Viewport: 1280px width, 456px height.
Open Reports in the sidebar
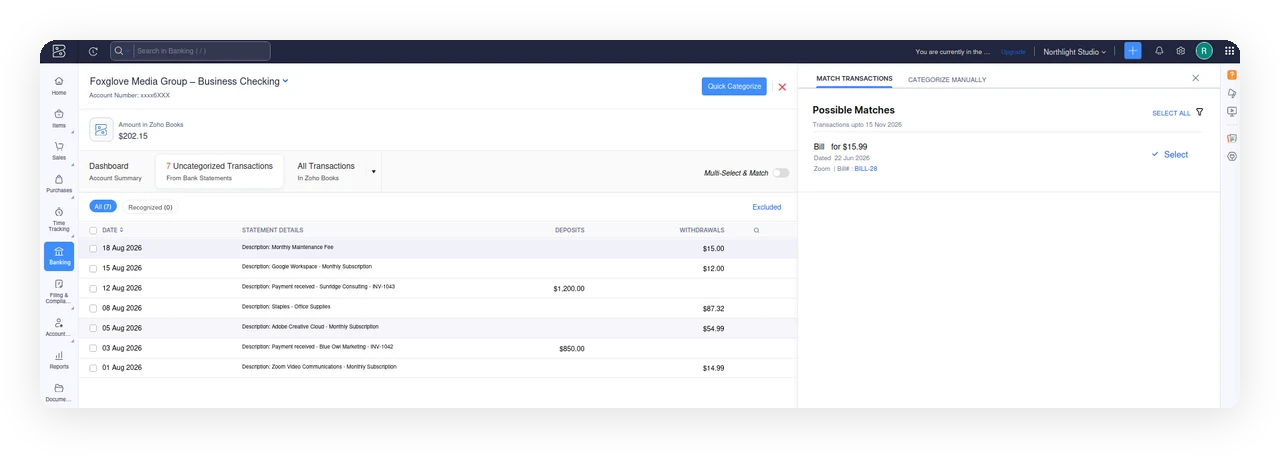[x=59, y=360]
